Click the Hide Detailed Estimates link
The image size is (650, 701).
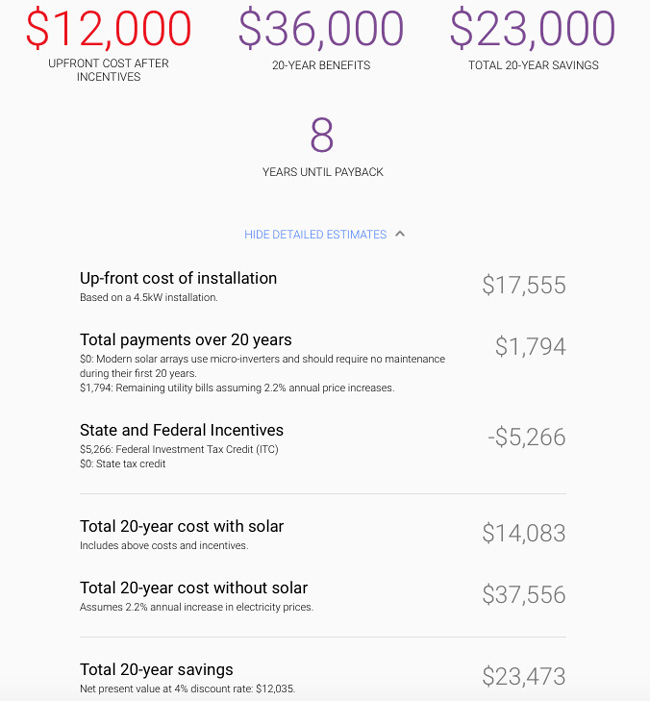click(x=315, y=234)
